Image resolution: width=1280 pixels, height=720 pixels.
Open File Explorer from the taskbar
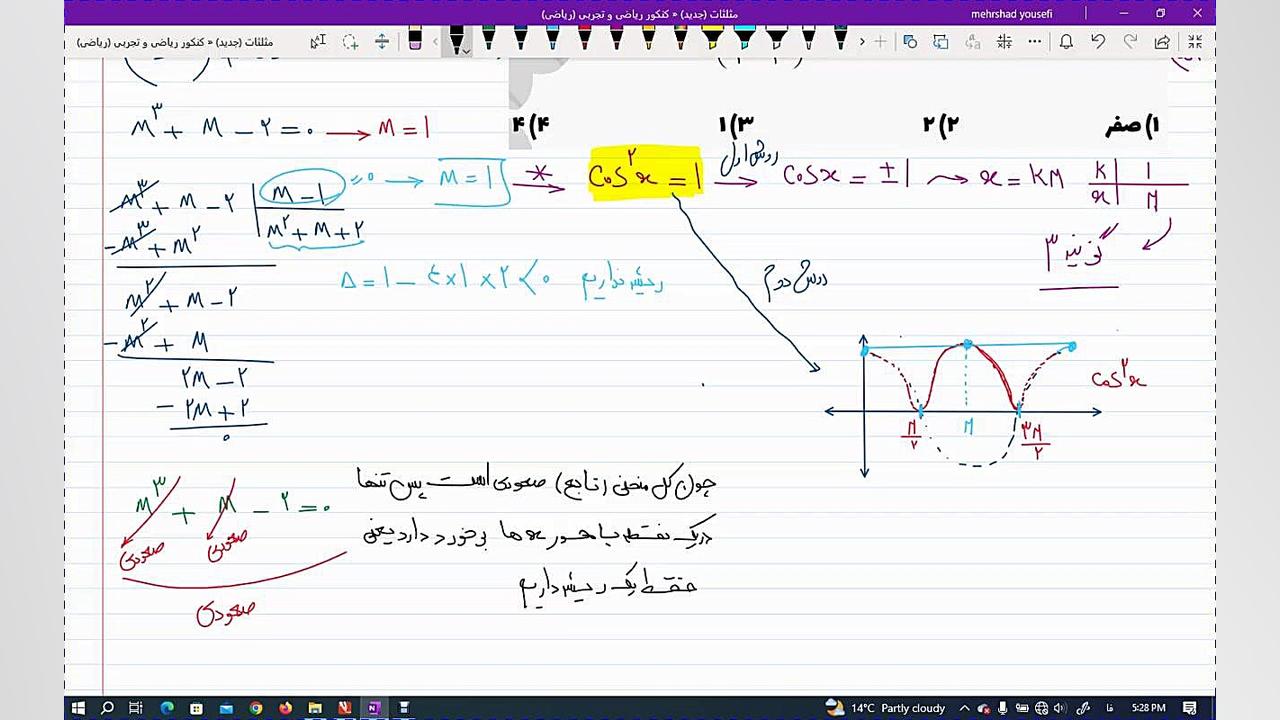315,708
